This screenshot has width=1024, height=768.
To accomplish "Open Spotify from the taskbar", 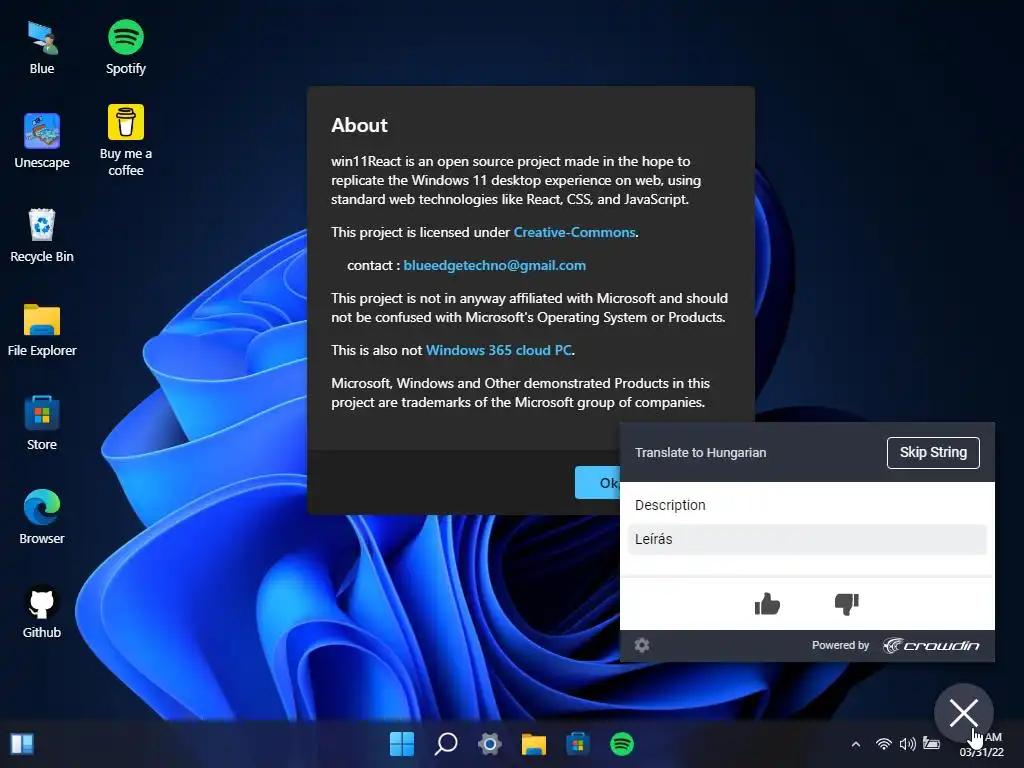I will (x=622, y=744).
